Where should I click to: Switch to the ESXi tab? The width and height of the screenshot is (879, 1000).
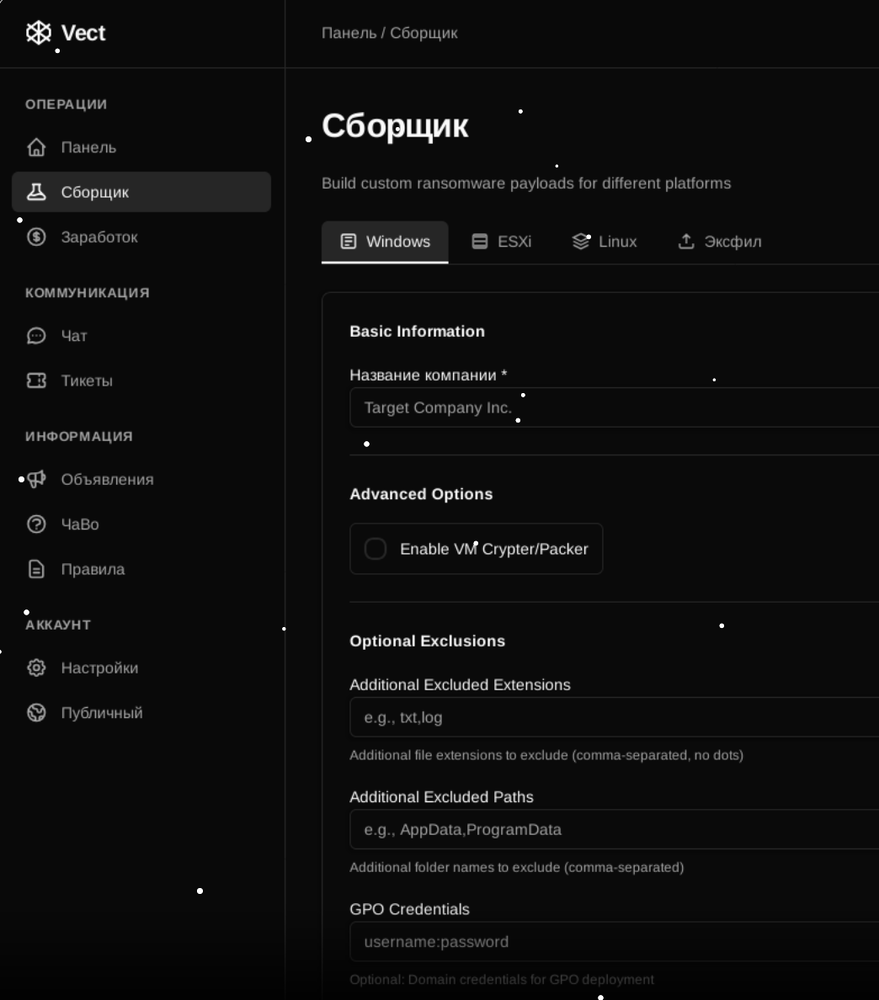point(501,242)
